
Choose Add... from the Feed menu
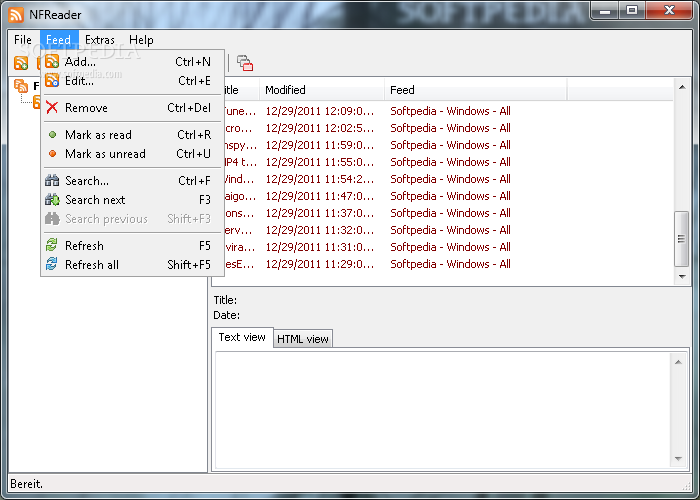[x=133, y=62]
